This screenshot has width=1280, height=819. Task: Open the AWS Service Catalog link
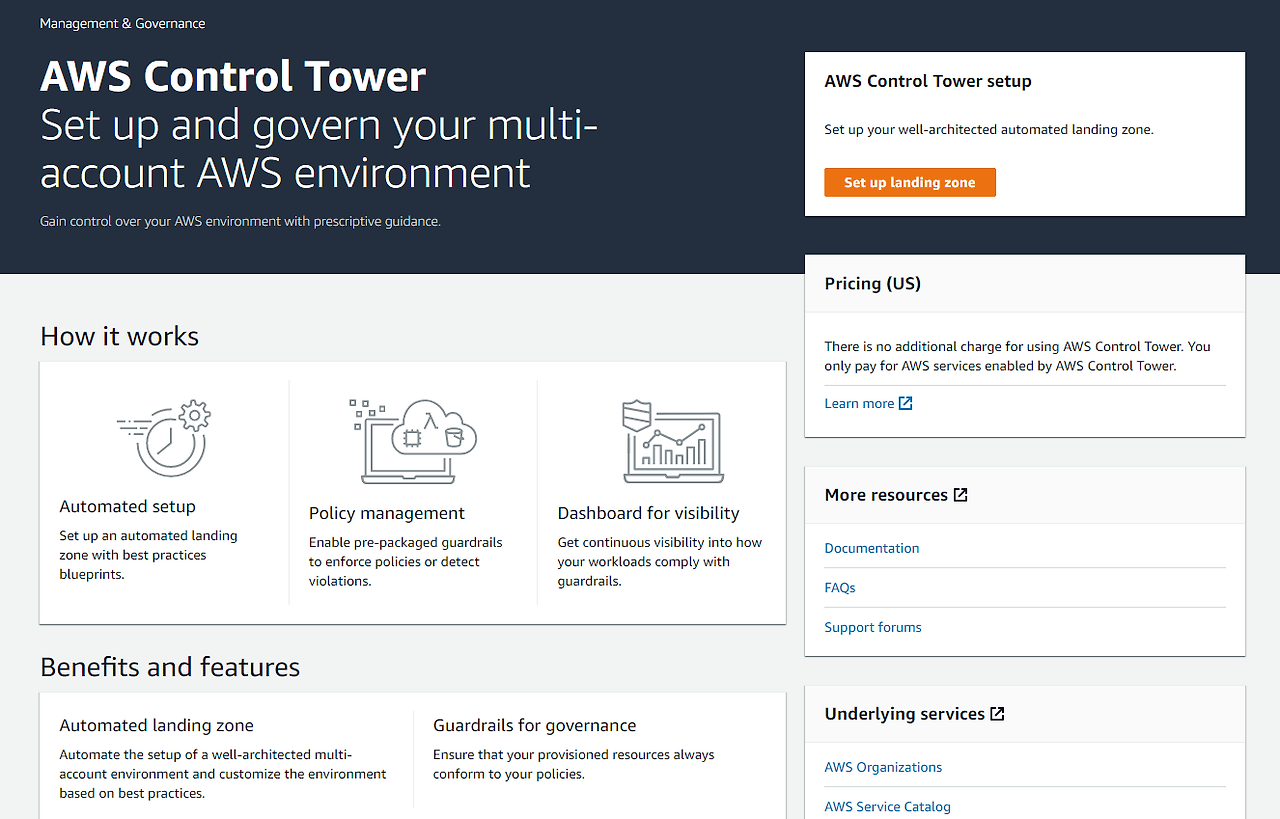click(888, 807)
